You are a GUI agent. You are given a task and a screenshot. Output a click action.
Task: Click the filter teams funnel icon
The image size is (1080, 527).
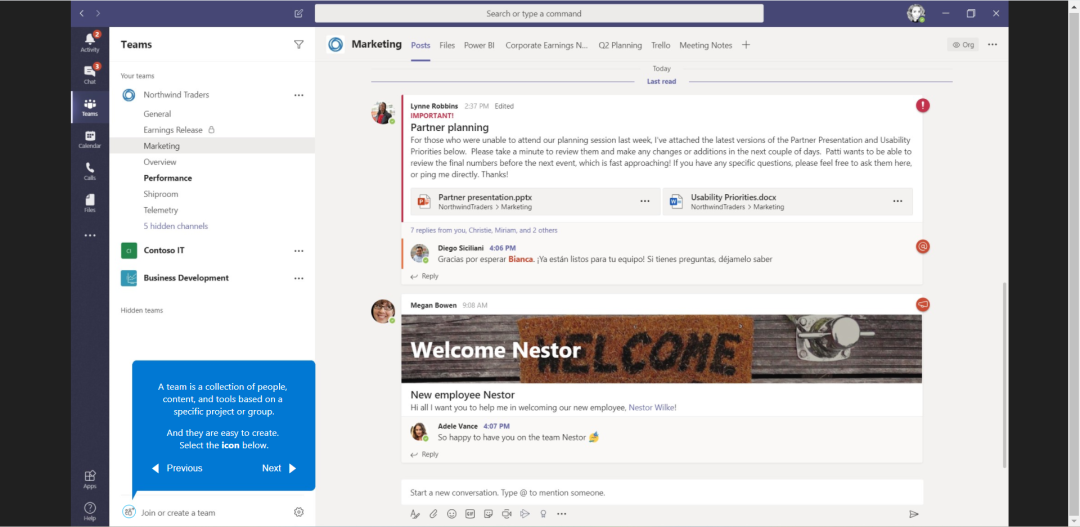[298, 44]
